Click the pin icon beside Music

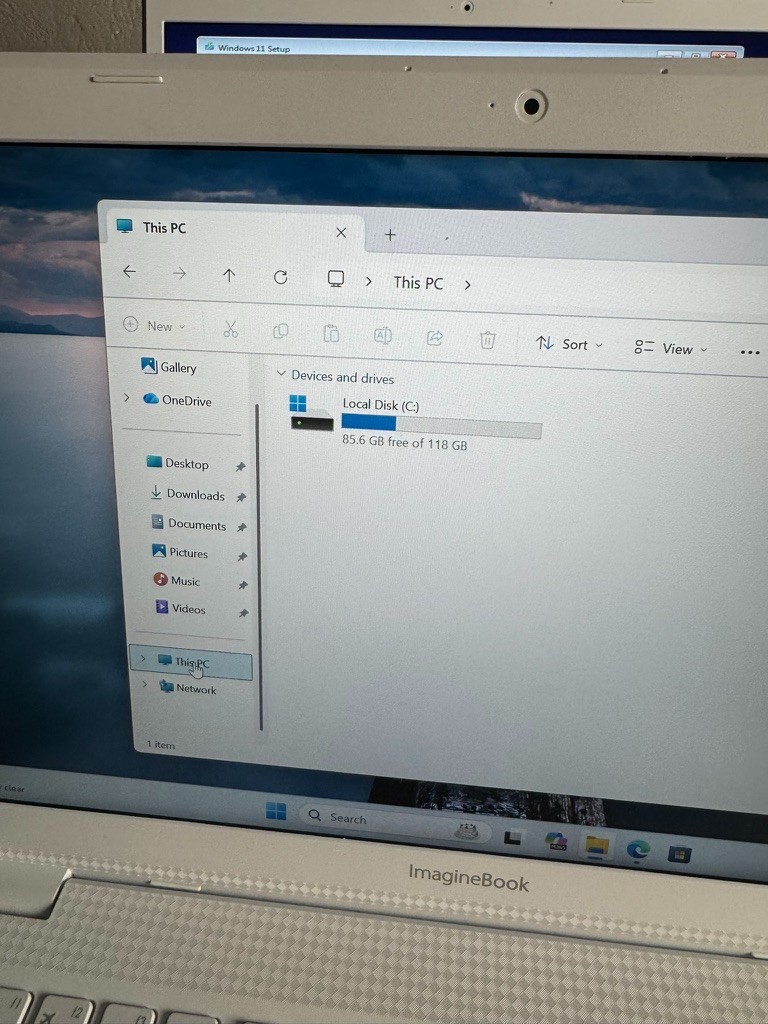pos(243,585)
